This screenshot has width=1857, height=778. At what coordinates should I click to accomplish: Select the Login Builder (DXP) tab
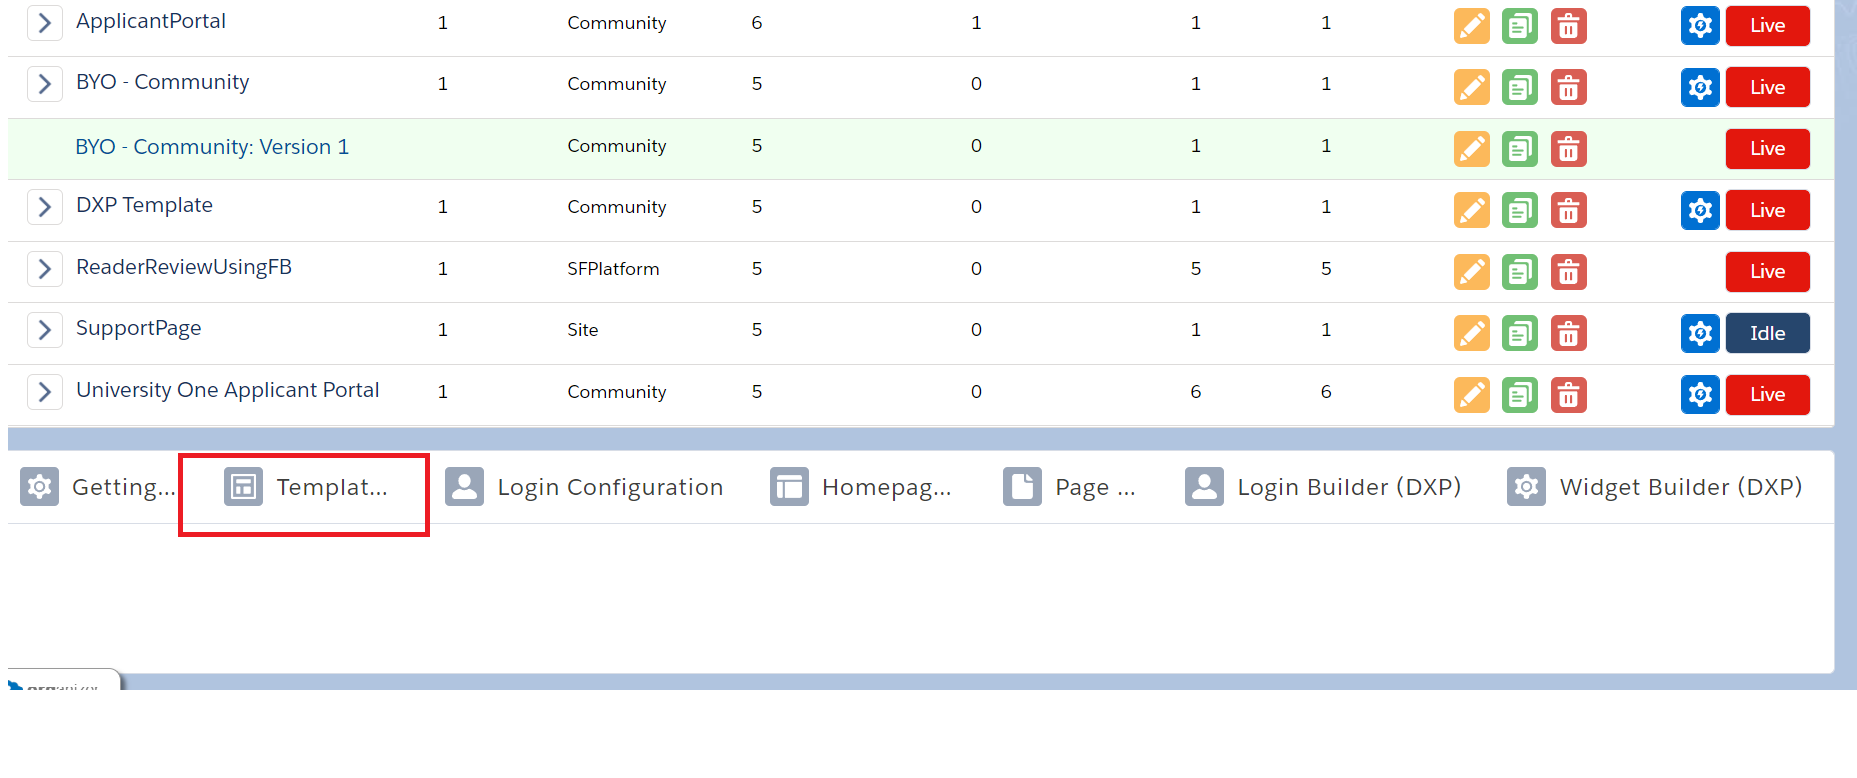1323,487
